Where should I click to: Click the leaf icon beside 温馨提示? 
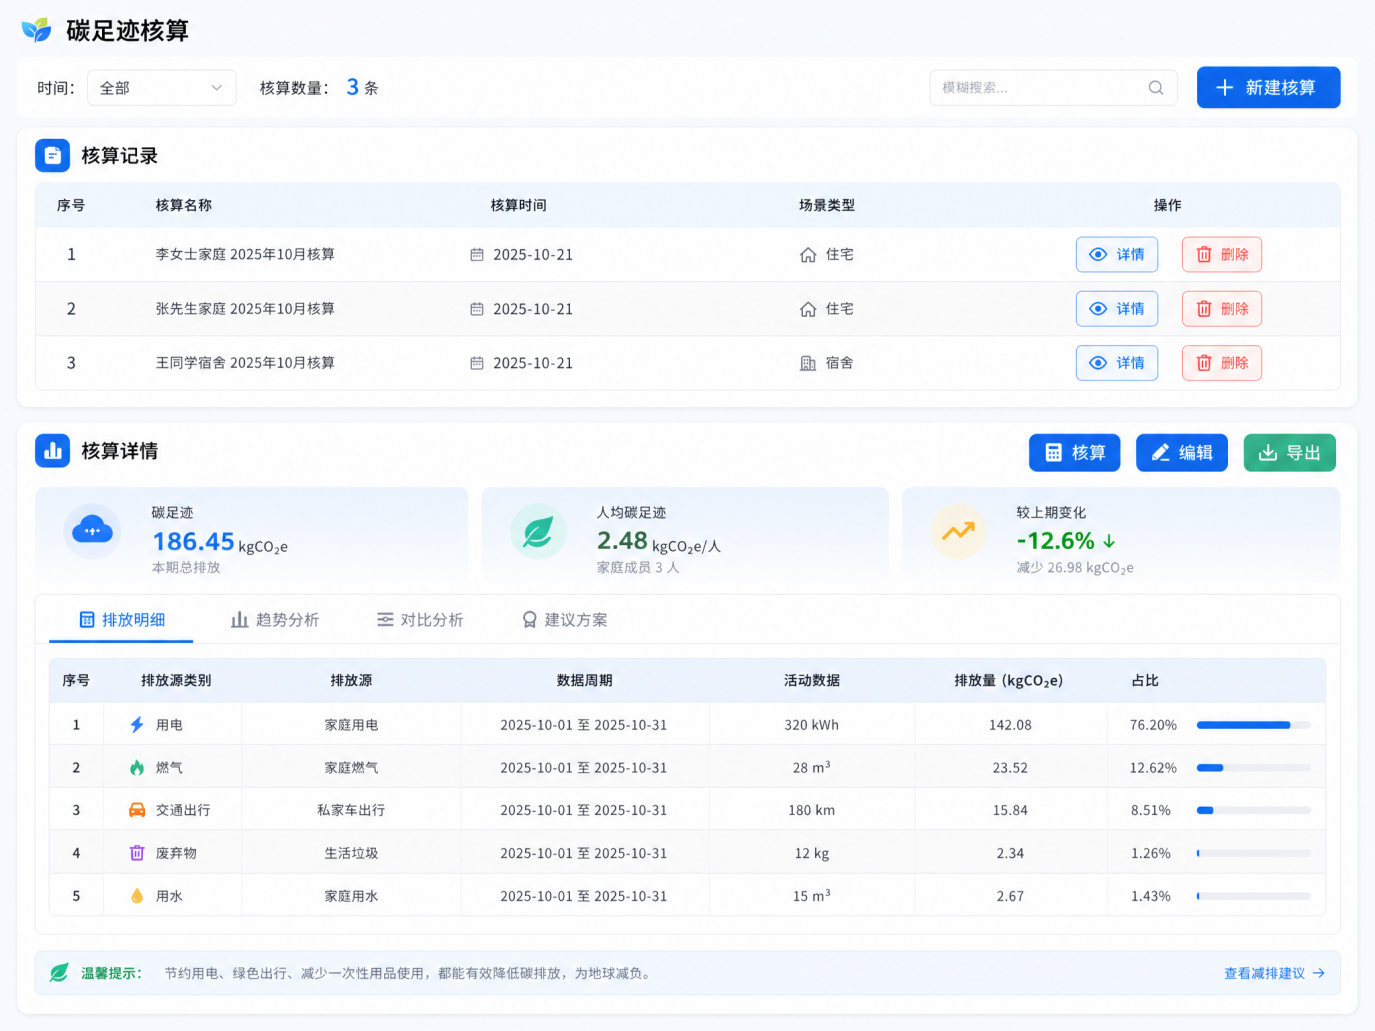tap(59, 973)
